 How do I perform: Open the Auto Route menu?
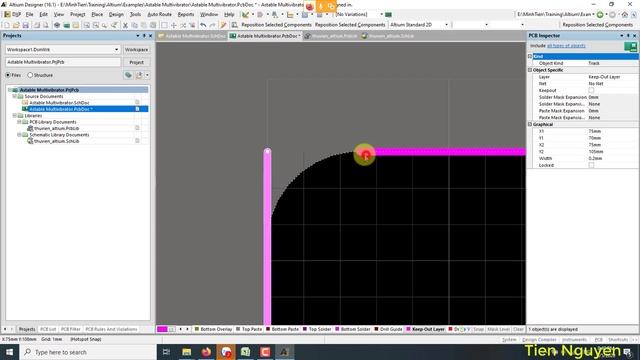point(159,14)
